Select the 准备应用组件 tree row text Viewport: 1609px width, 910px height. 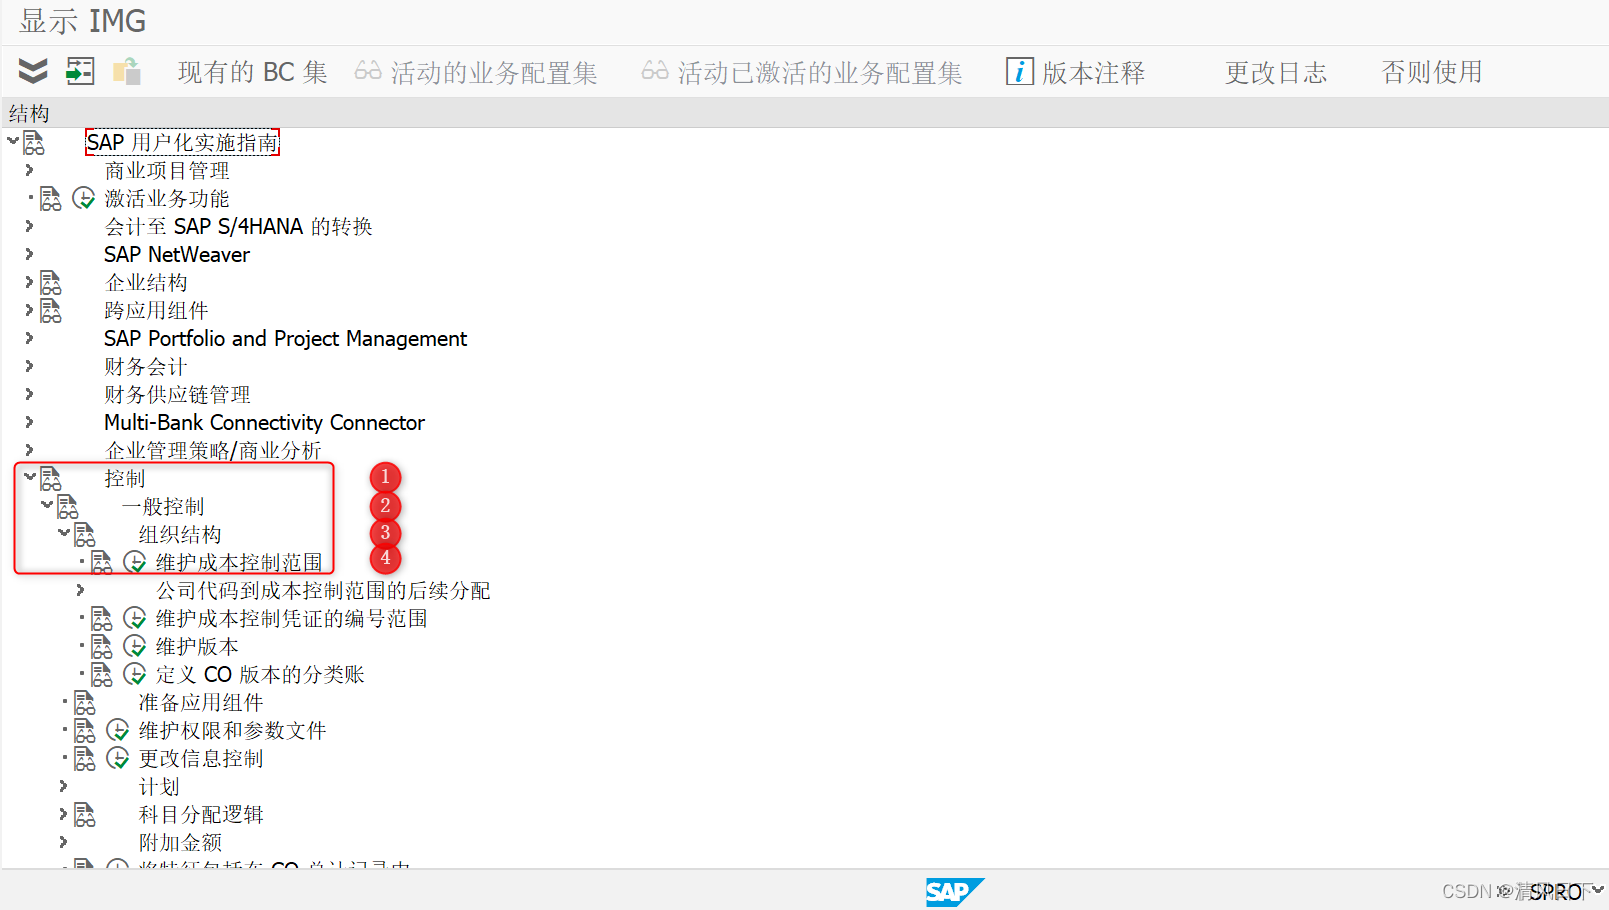point(201,703)
